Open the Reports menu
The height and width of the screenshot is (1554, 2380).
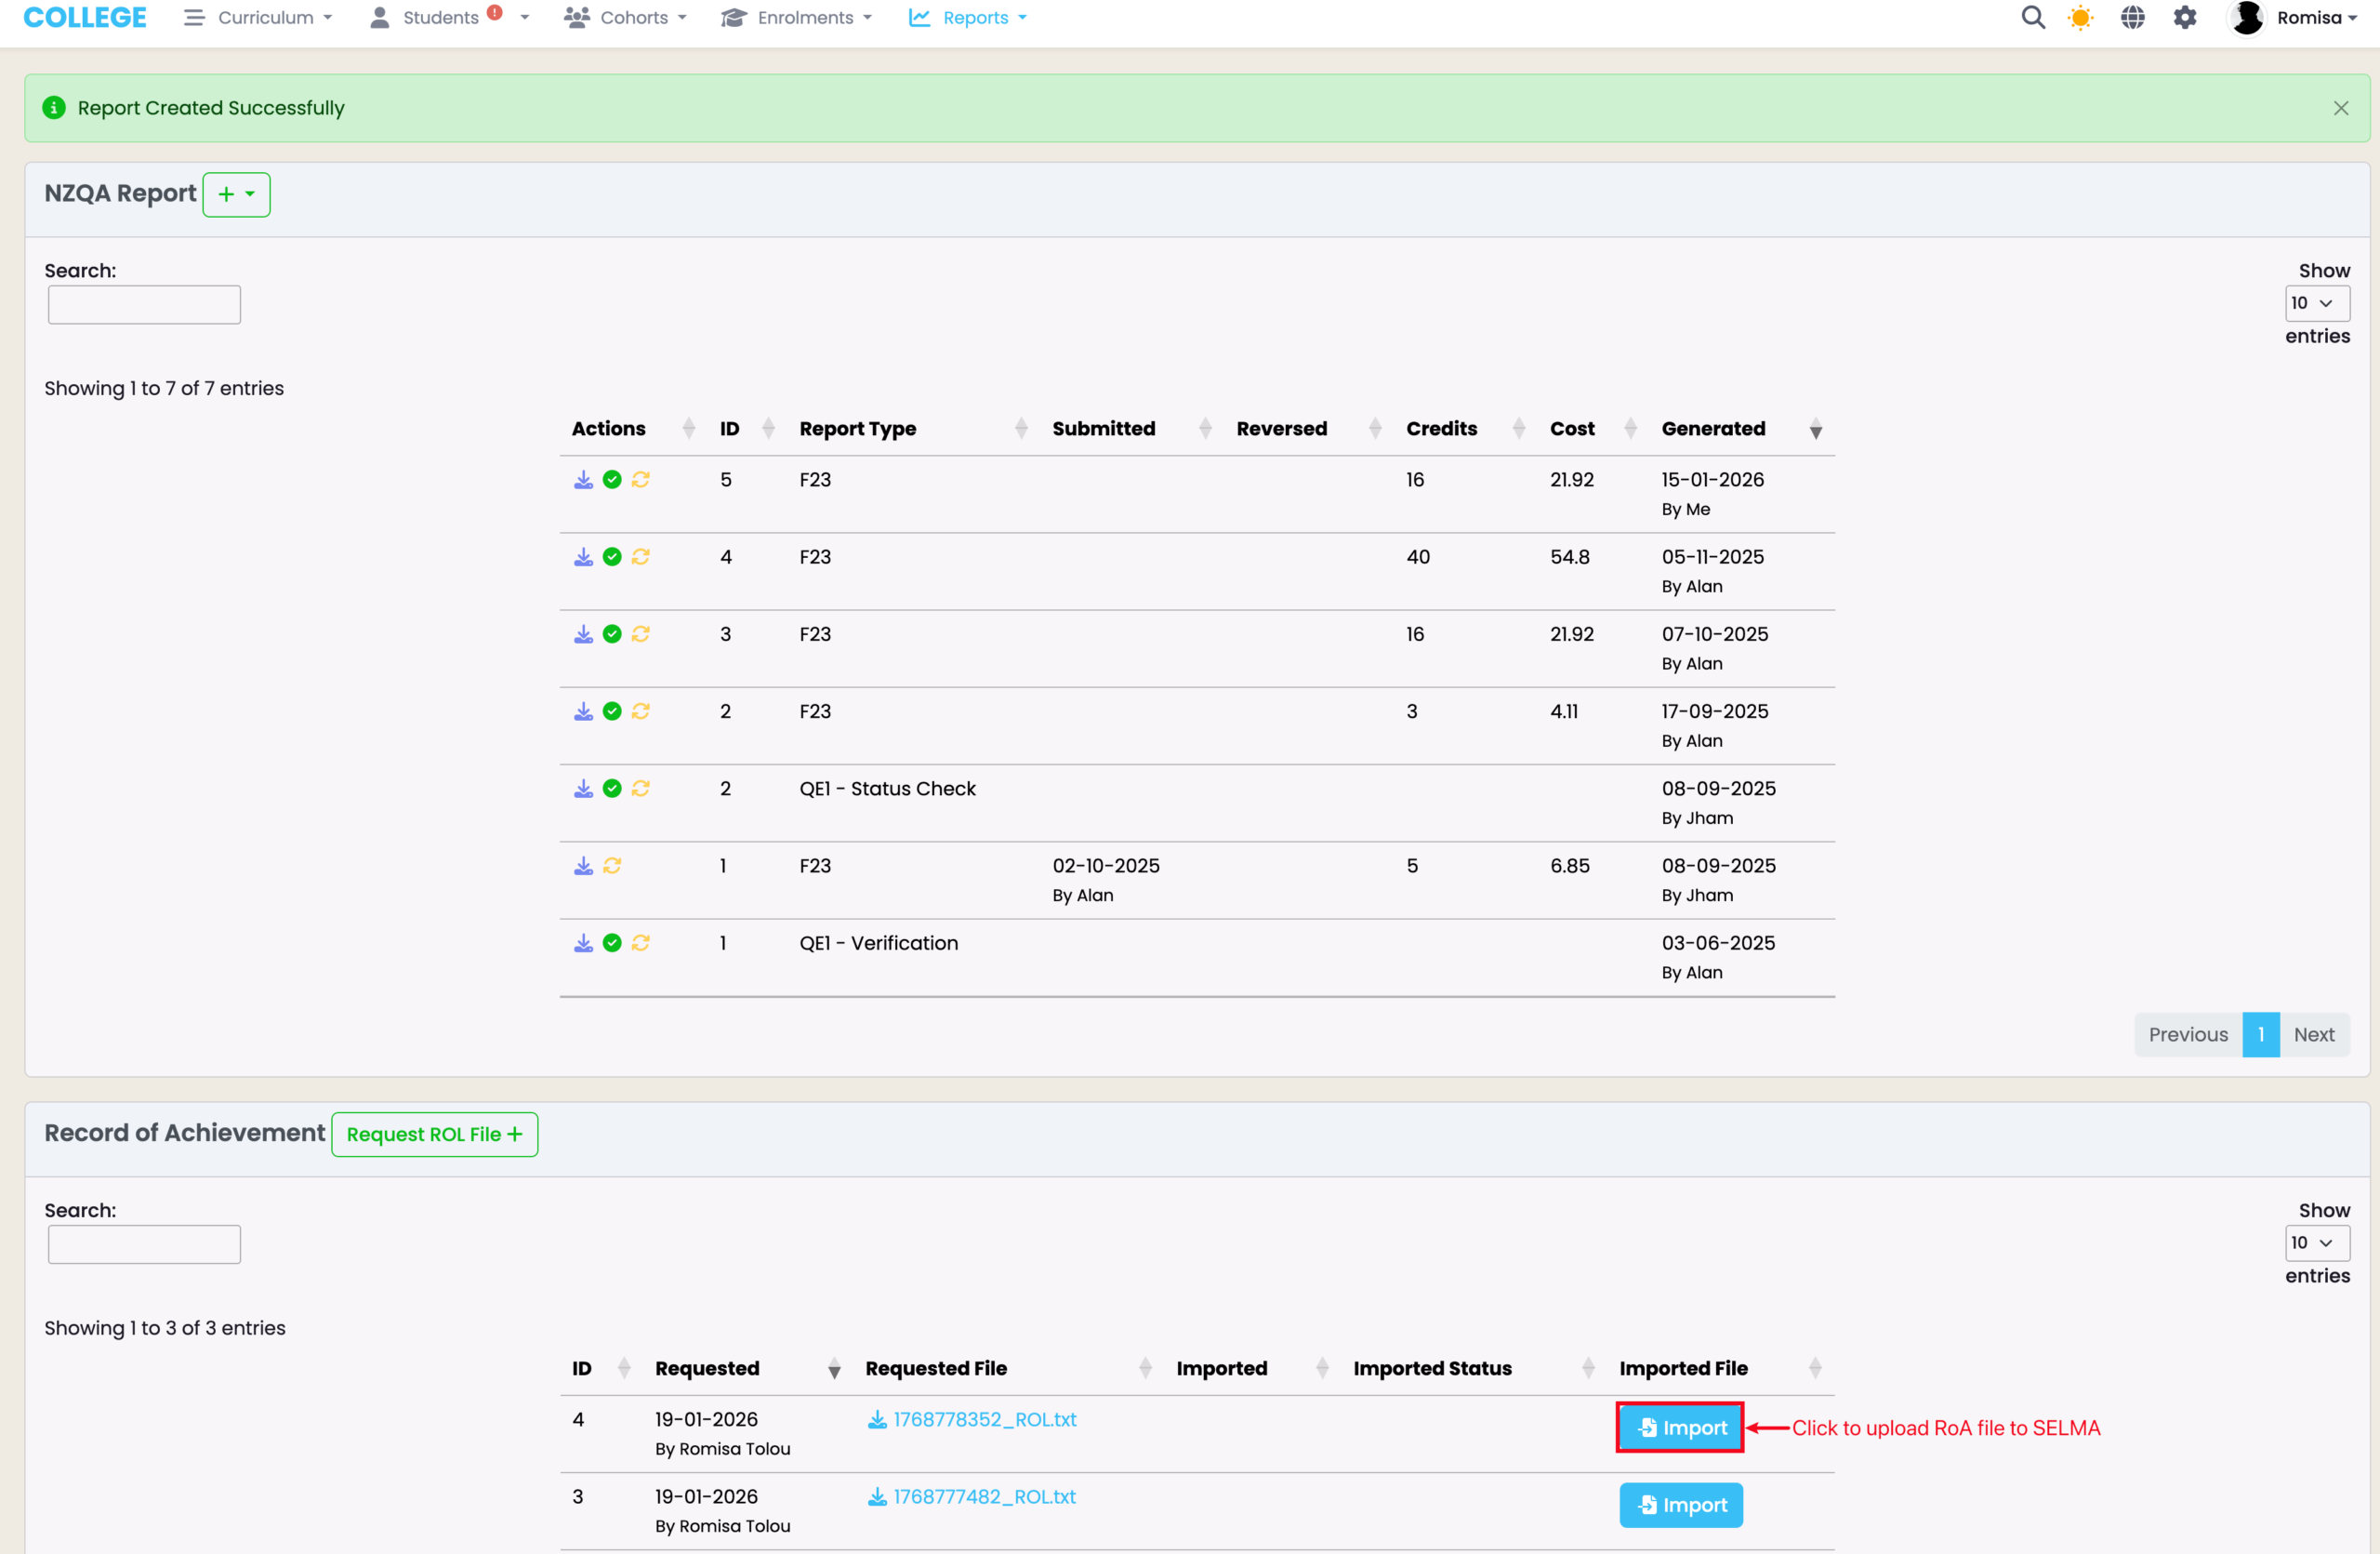pos(967,18)
